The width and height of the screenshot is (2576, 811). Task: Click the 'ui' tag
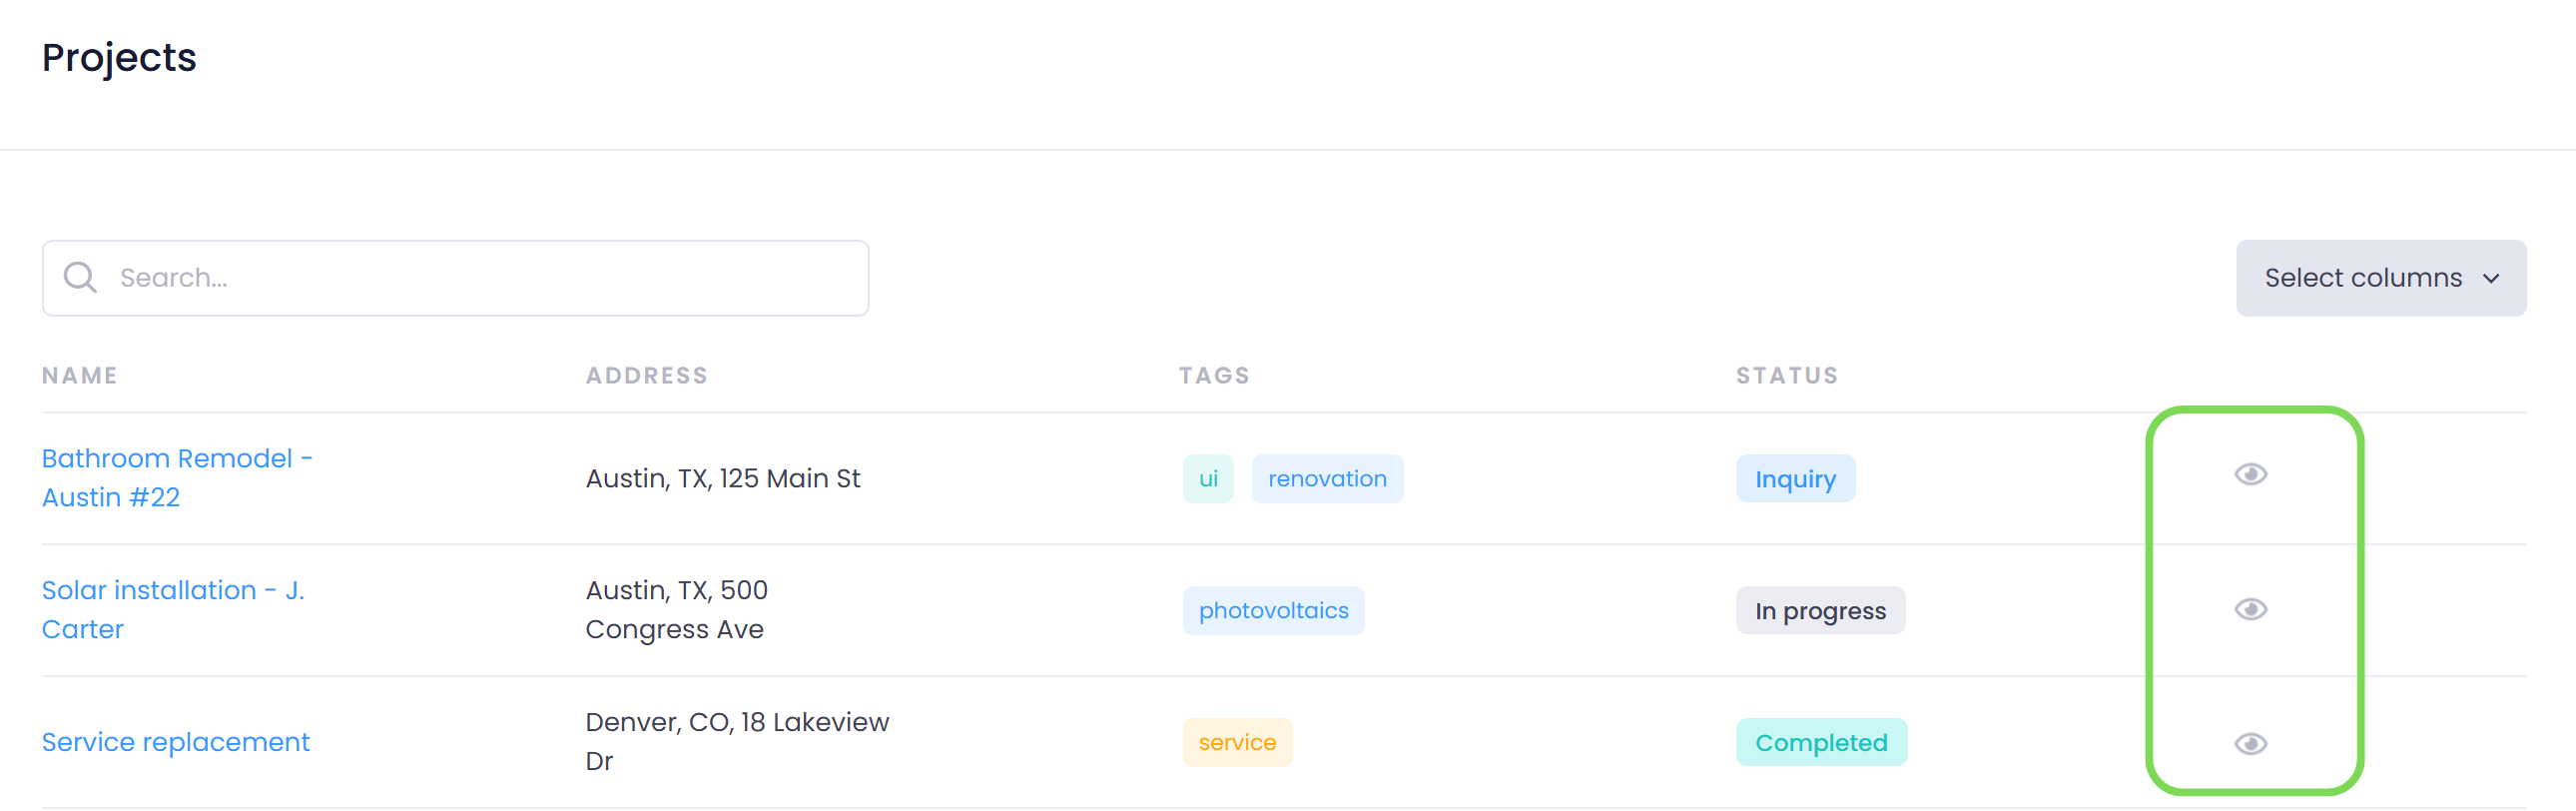point(1208,479)
